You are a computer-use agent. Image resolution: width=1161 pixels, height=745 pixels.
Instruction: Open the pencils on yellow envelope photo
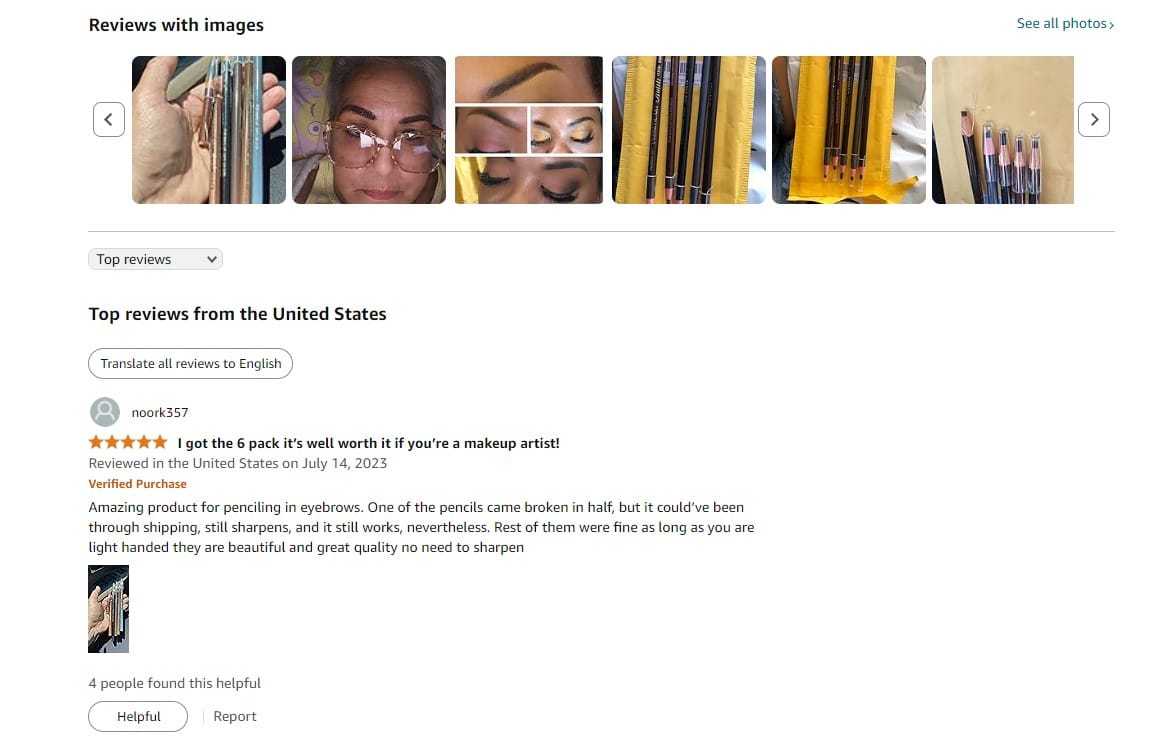tap(689, 130)
